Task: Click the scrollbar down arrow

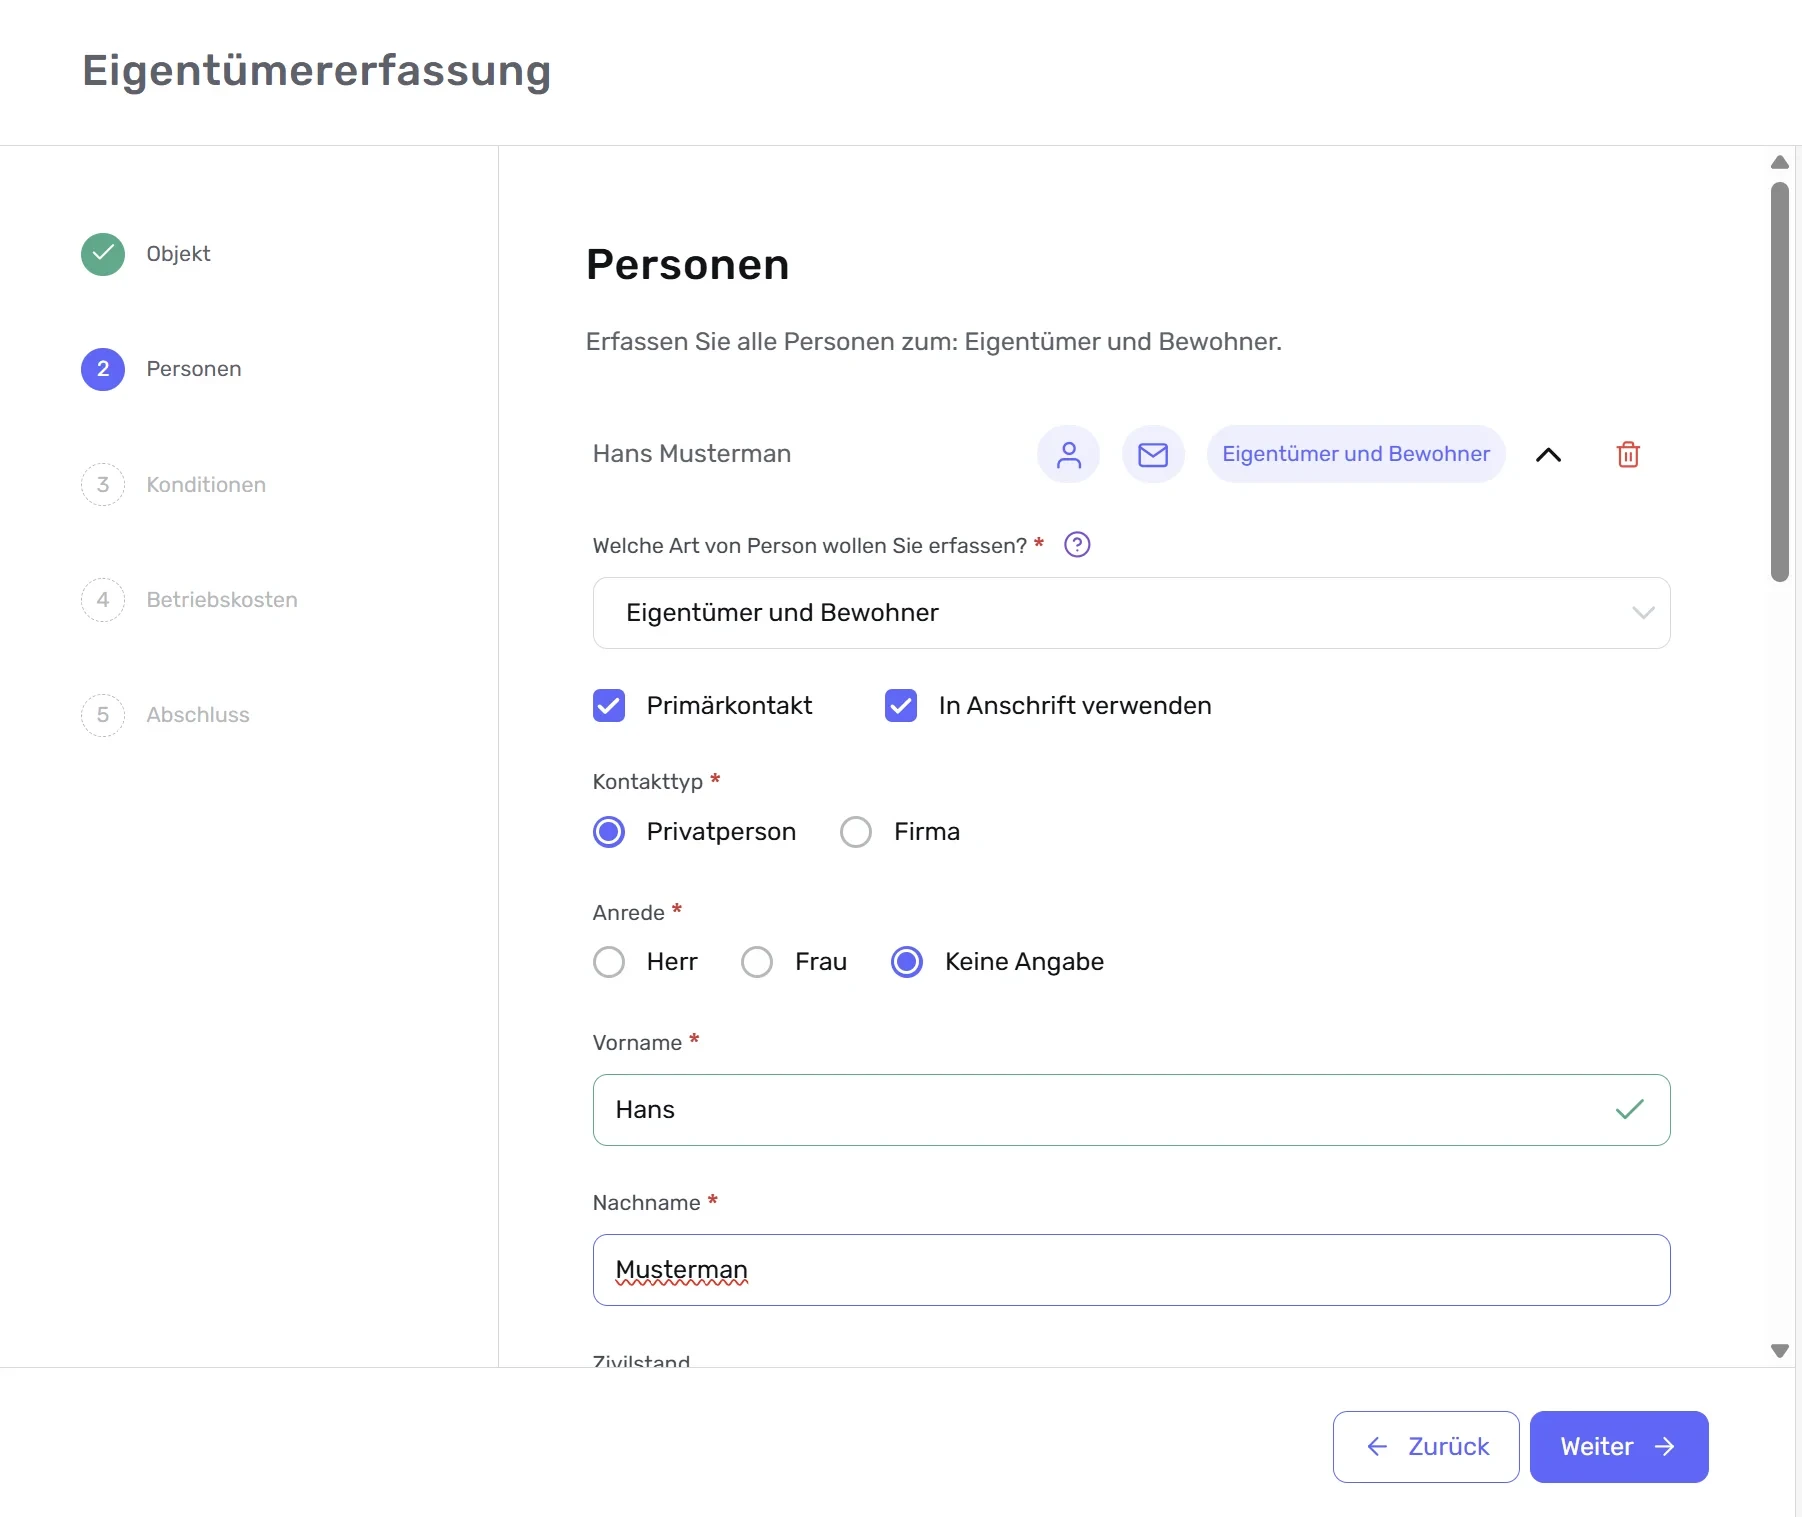Action: click(x=1780, y=1351)
